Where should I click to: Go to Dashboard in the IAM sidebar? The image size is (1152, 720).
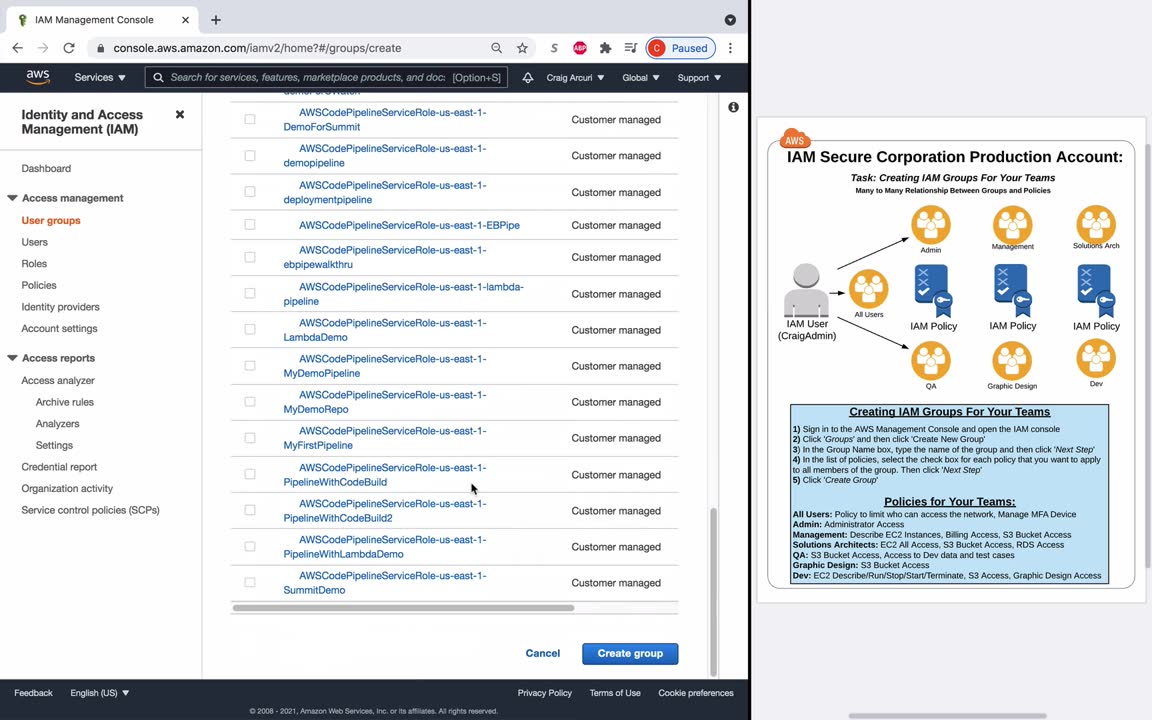click(46, 168)
